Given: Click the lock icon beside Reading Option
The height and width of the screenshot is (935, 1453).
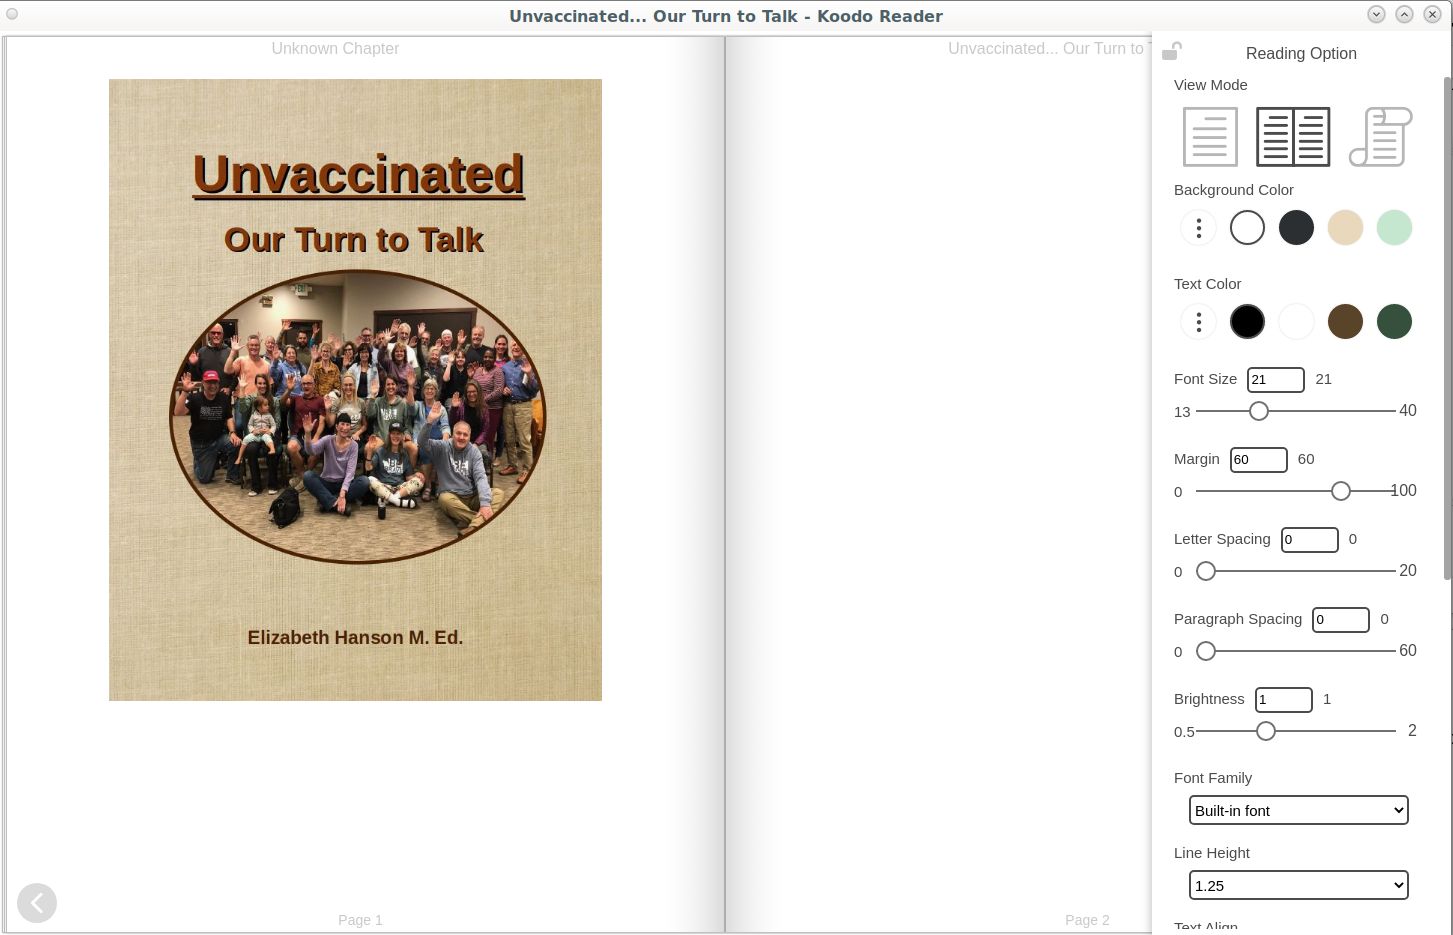Looking at the screenshot, I should (1172, 52).
